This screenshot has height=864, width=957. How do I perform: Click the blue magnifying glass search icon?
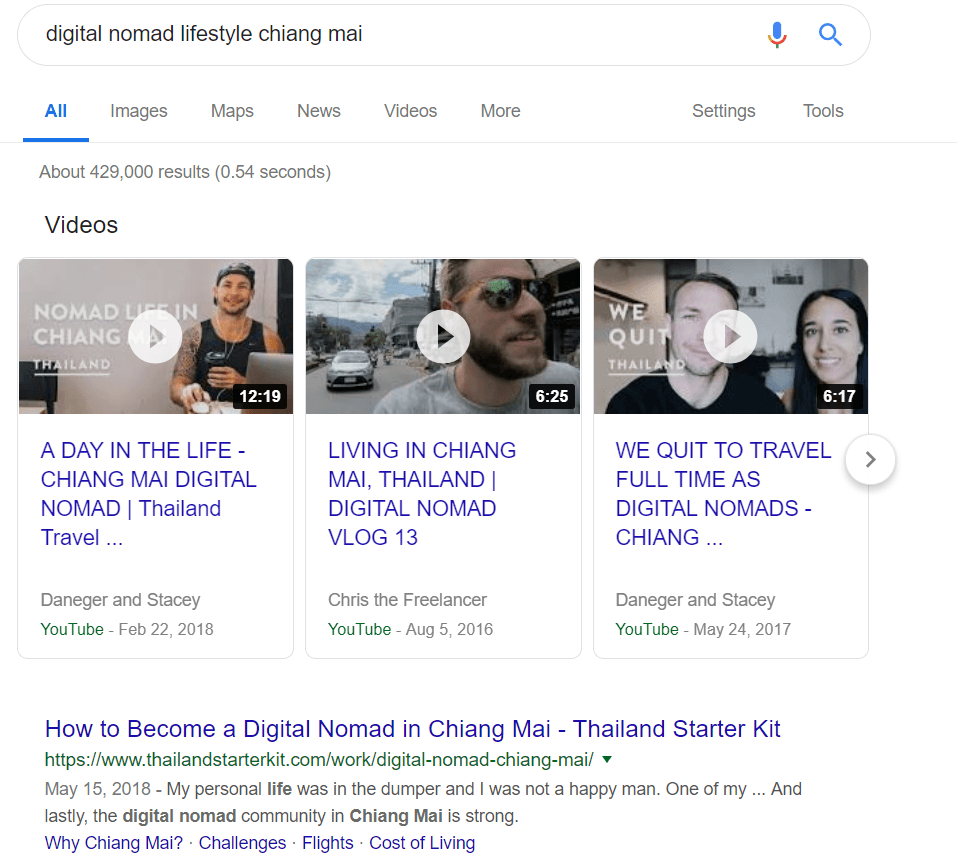[x=830, y=35]
